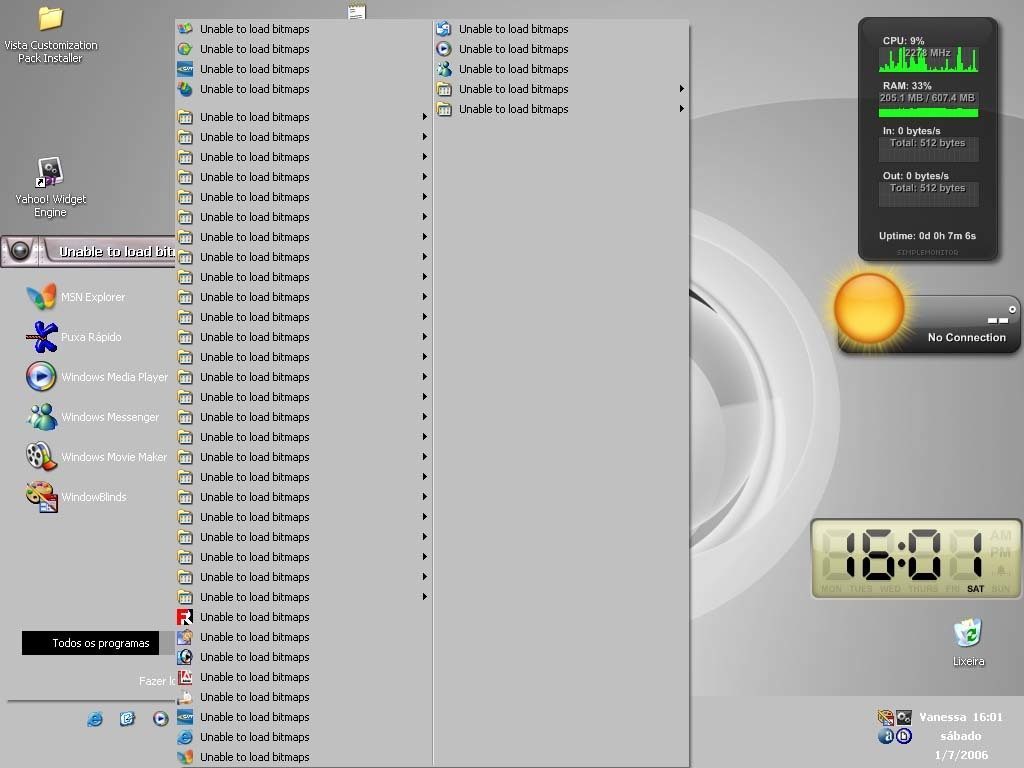Viewport: 1024px width, 768px height.
Task: Click the 1/7/2006 date in the taskbar
Action: click(961, 755)
